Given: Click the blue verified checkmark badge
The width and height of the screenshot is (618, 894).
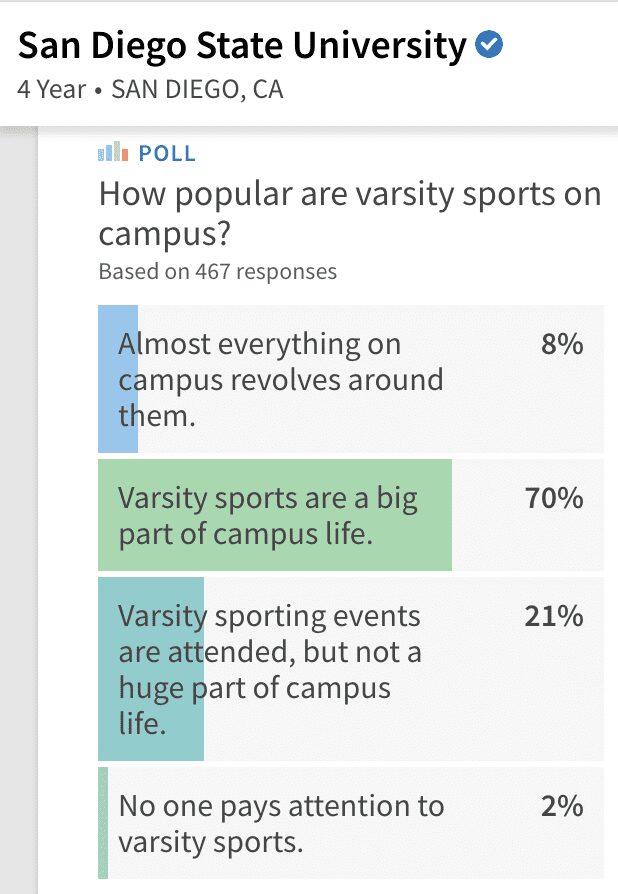Looking at the screenshot, I should 489,45.
